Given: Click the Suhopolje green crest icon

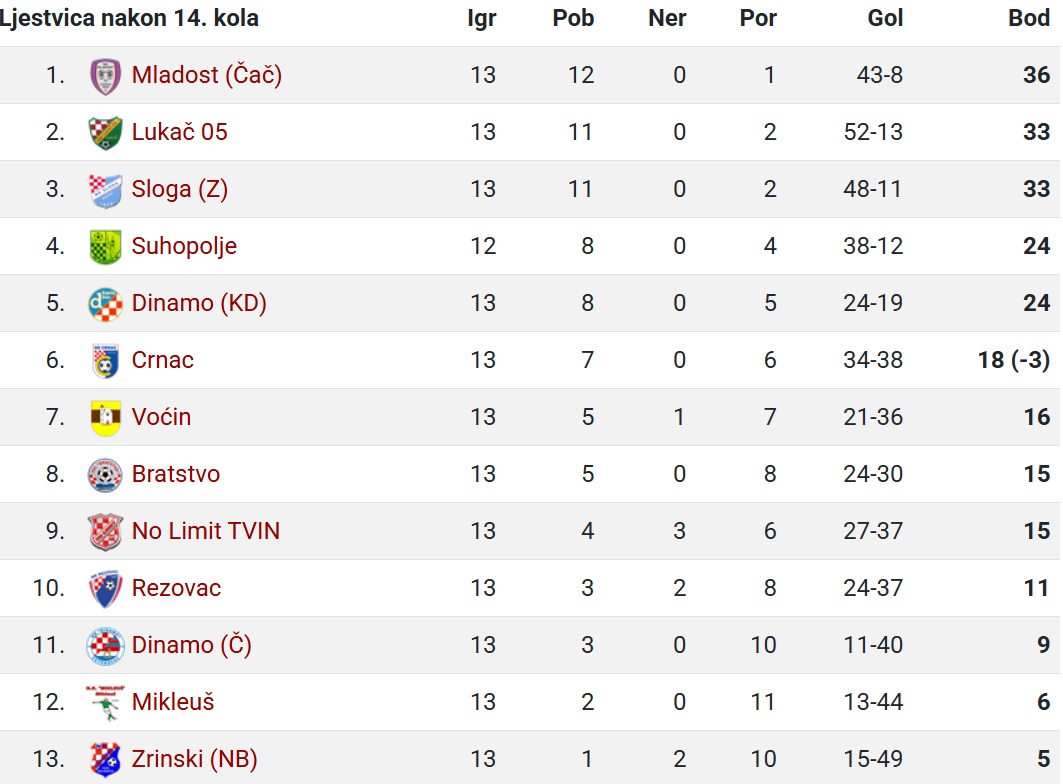Looking at the screenshot, I should (105, 246).
